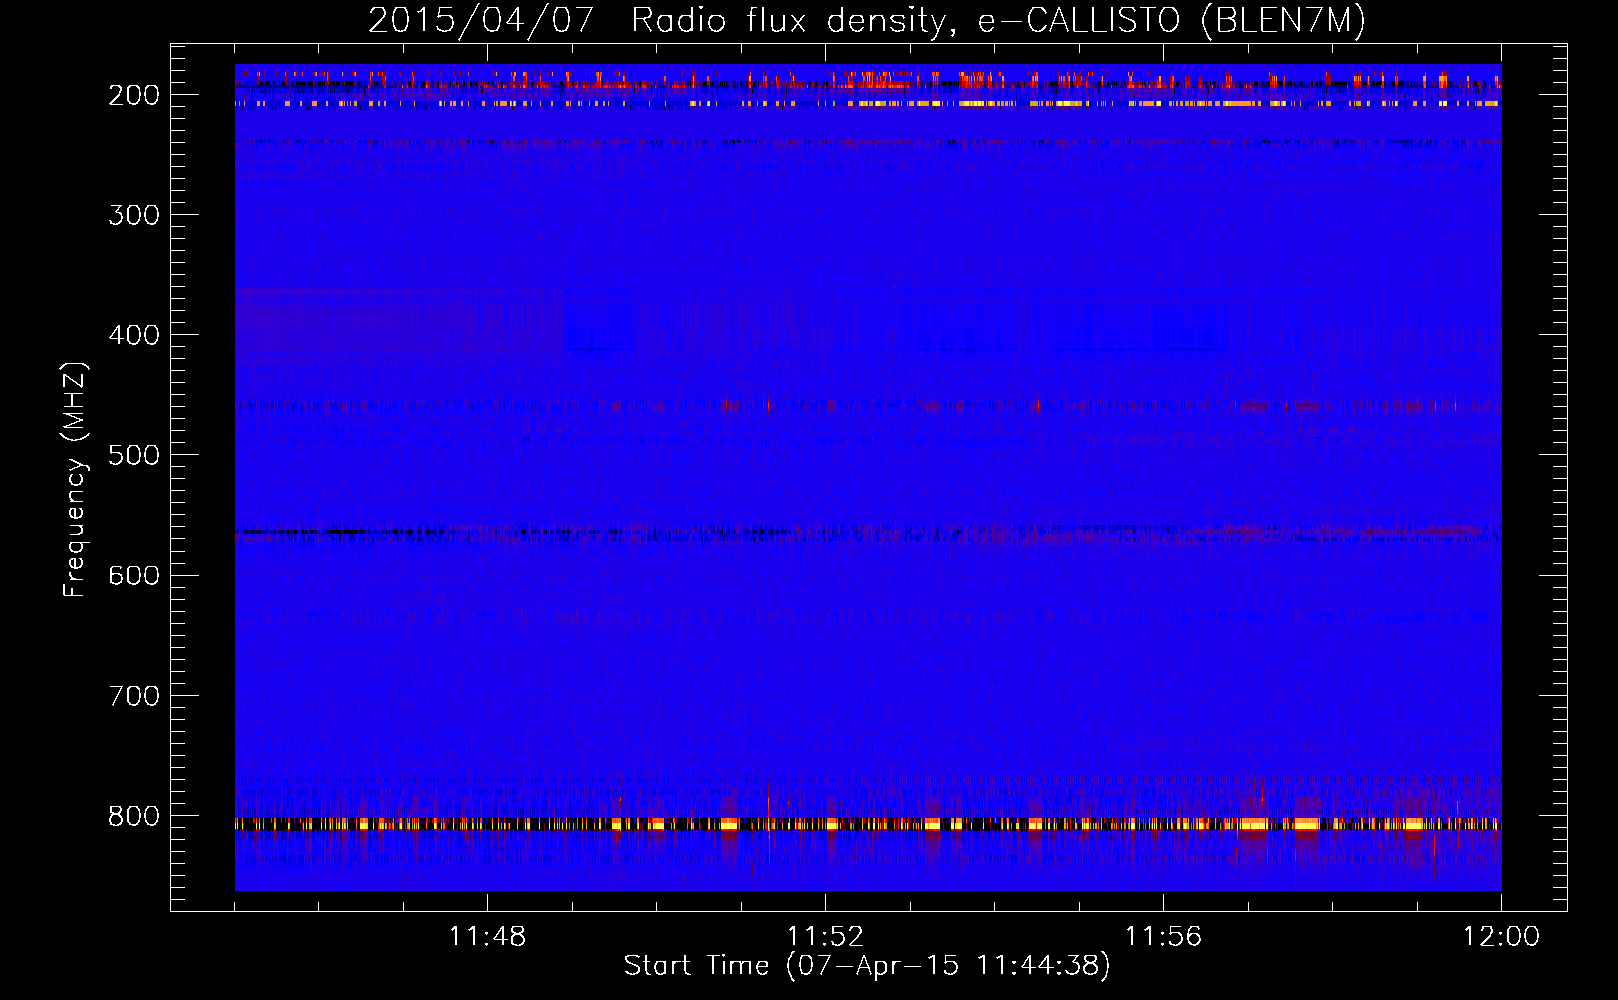Click the "Start Time (07-Apr-15 11:44:38)" label

coord(867,966)
